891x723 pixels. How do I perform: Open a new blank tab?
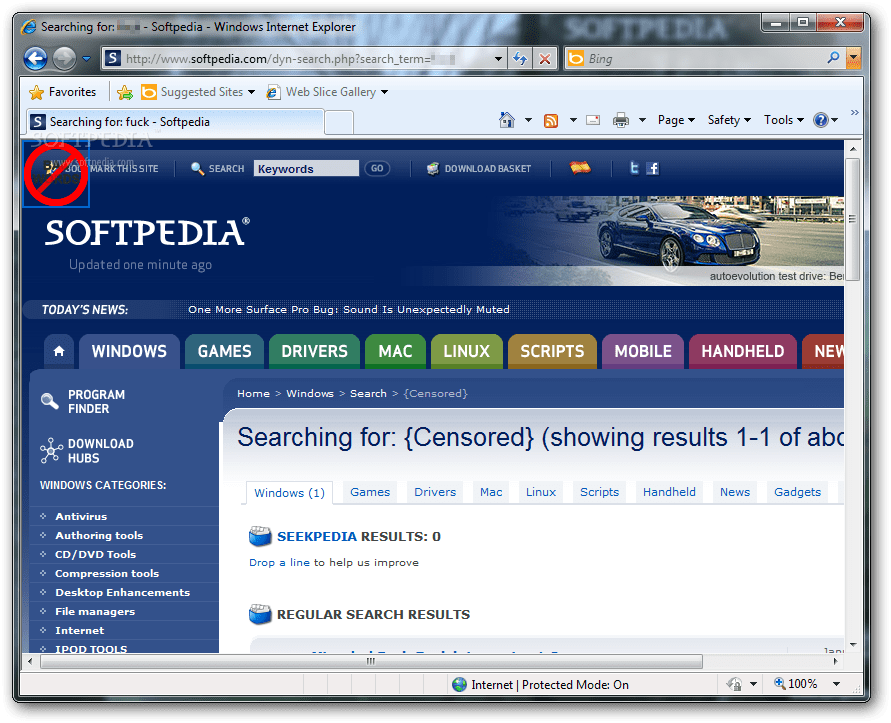[339, 122]
